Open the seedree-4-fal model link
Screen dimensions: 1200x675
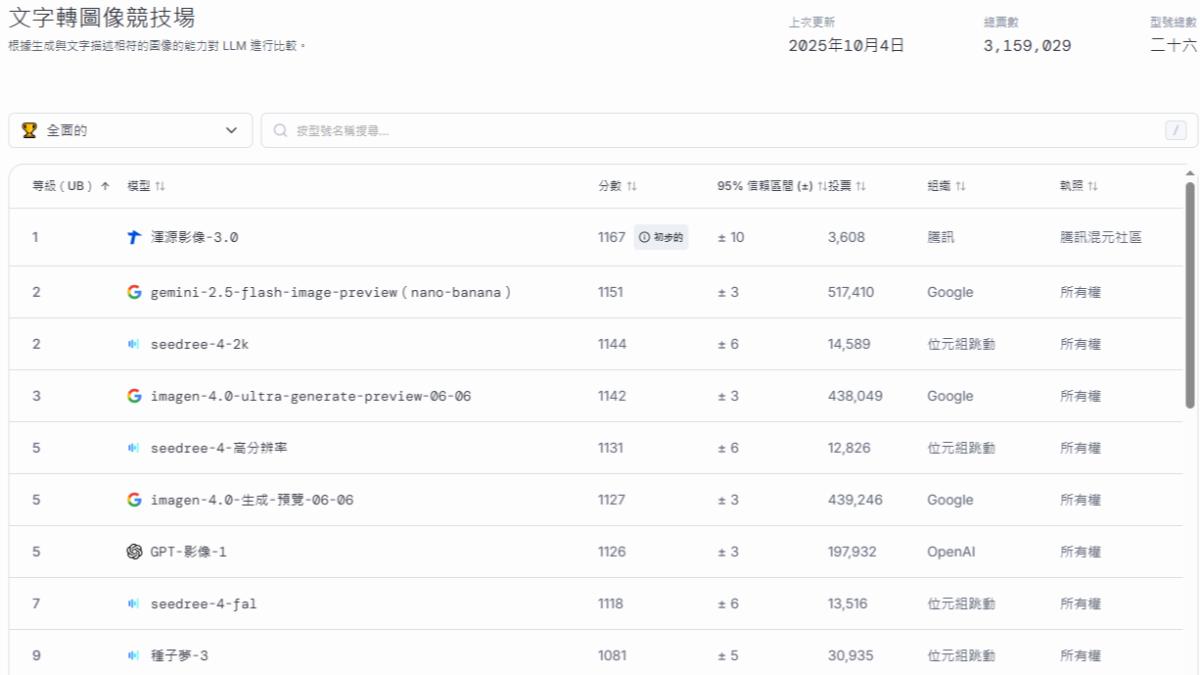[x=204, y=604]
